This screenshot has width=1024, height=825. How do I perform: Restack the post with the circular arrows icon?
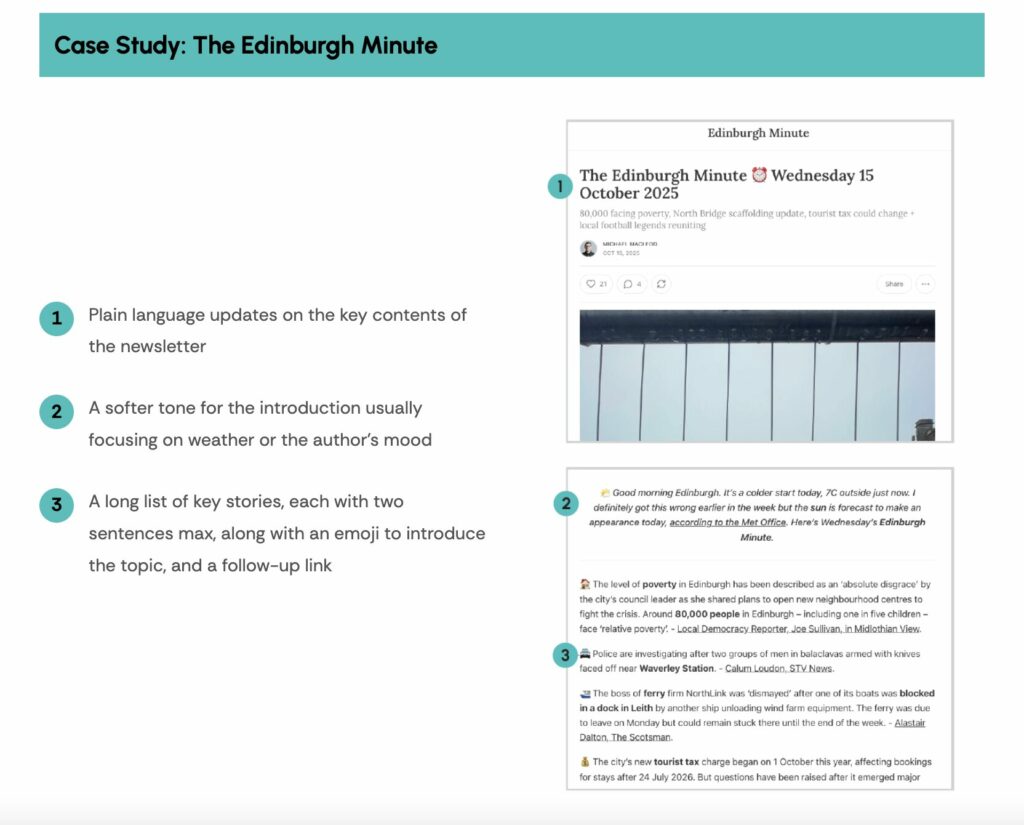pyautogui.click(x=661, y=284)
